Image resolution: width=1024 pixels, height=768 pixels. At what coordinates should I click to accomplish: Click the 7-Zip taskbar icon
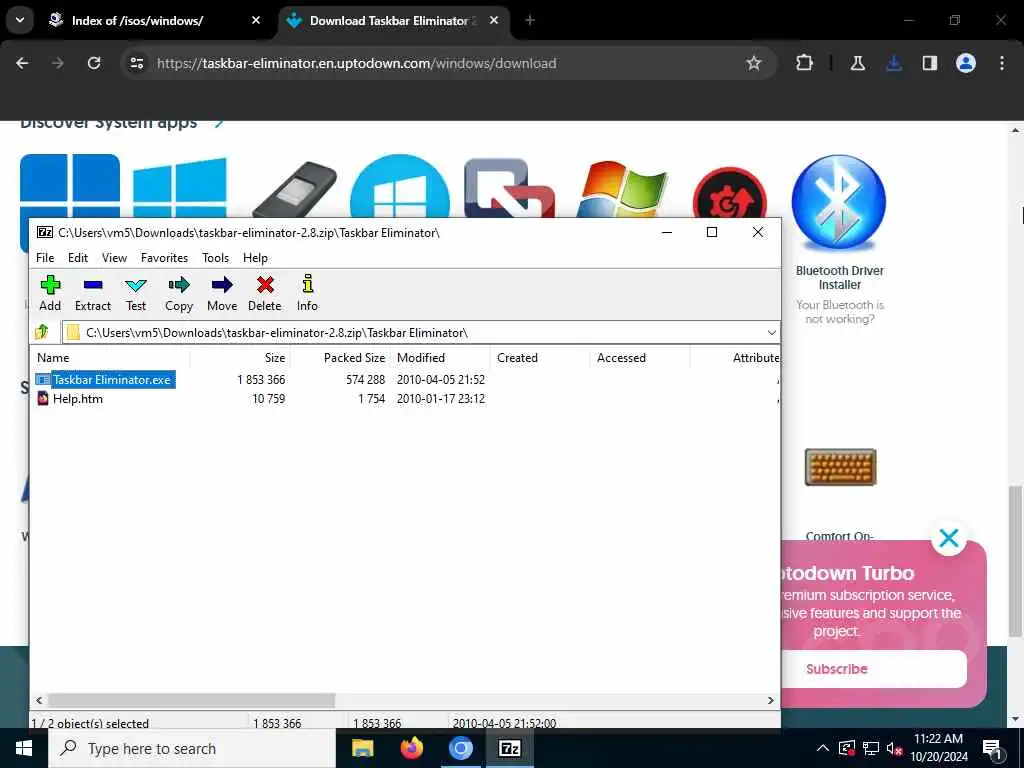pos(509,748)
